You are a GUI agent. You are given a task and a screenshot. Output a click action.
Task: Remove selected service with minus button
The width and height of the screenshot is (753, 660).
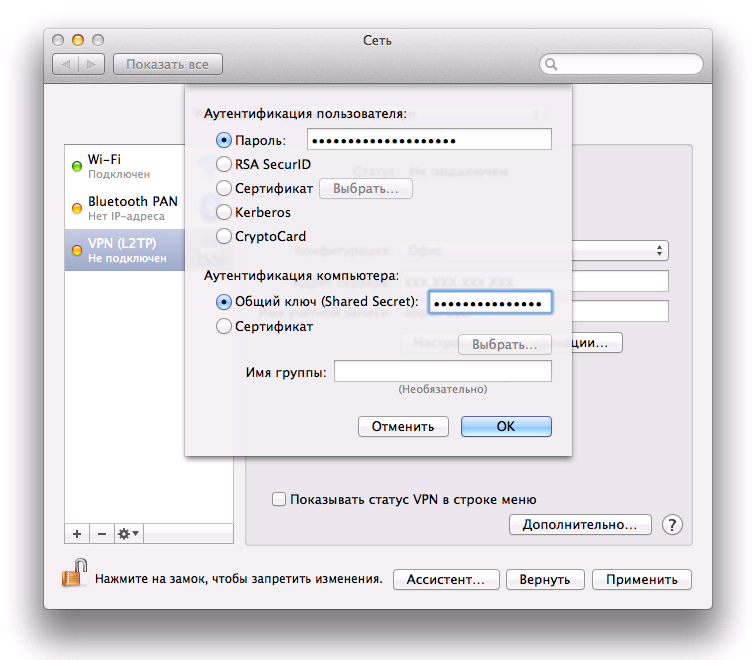point(101,534)
